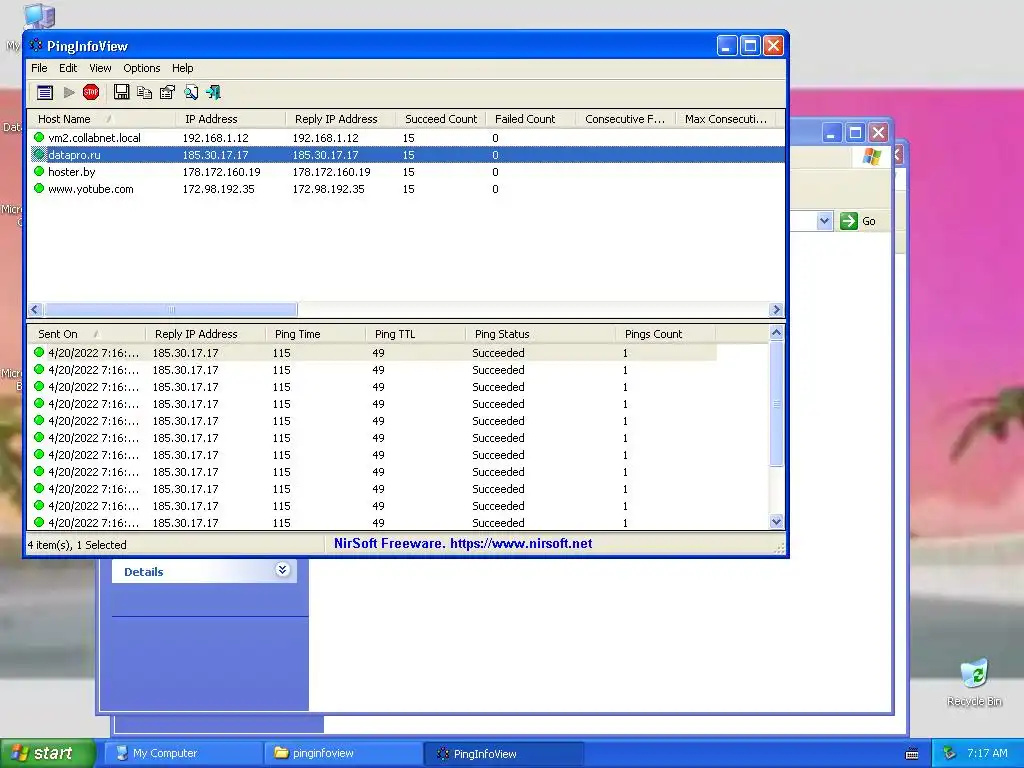Click reply IP 172.98.192.35 cell
This screenshot has width=1024, height=768.
[328, 189]
